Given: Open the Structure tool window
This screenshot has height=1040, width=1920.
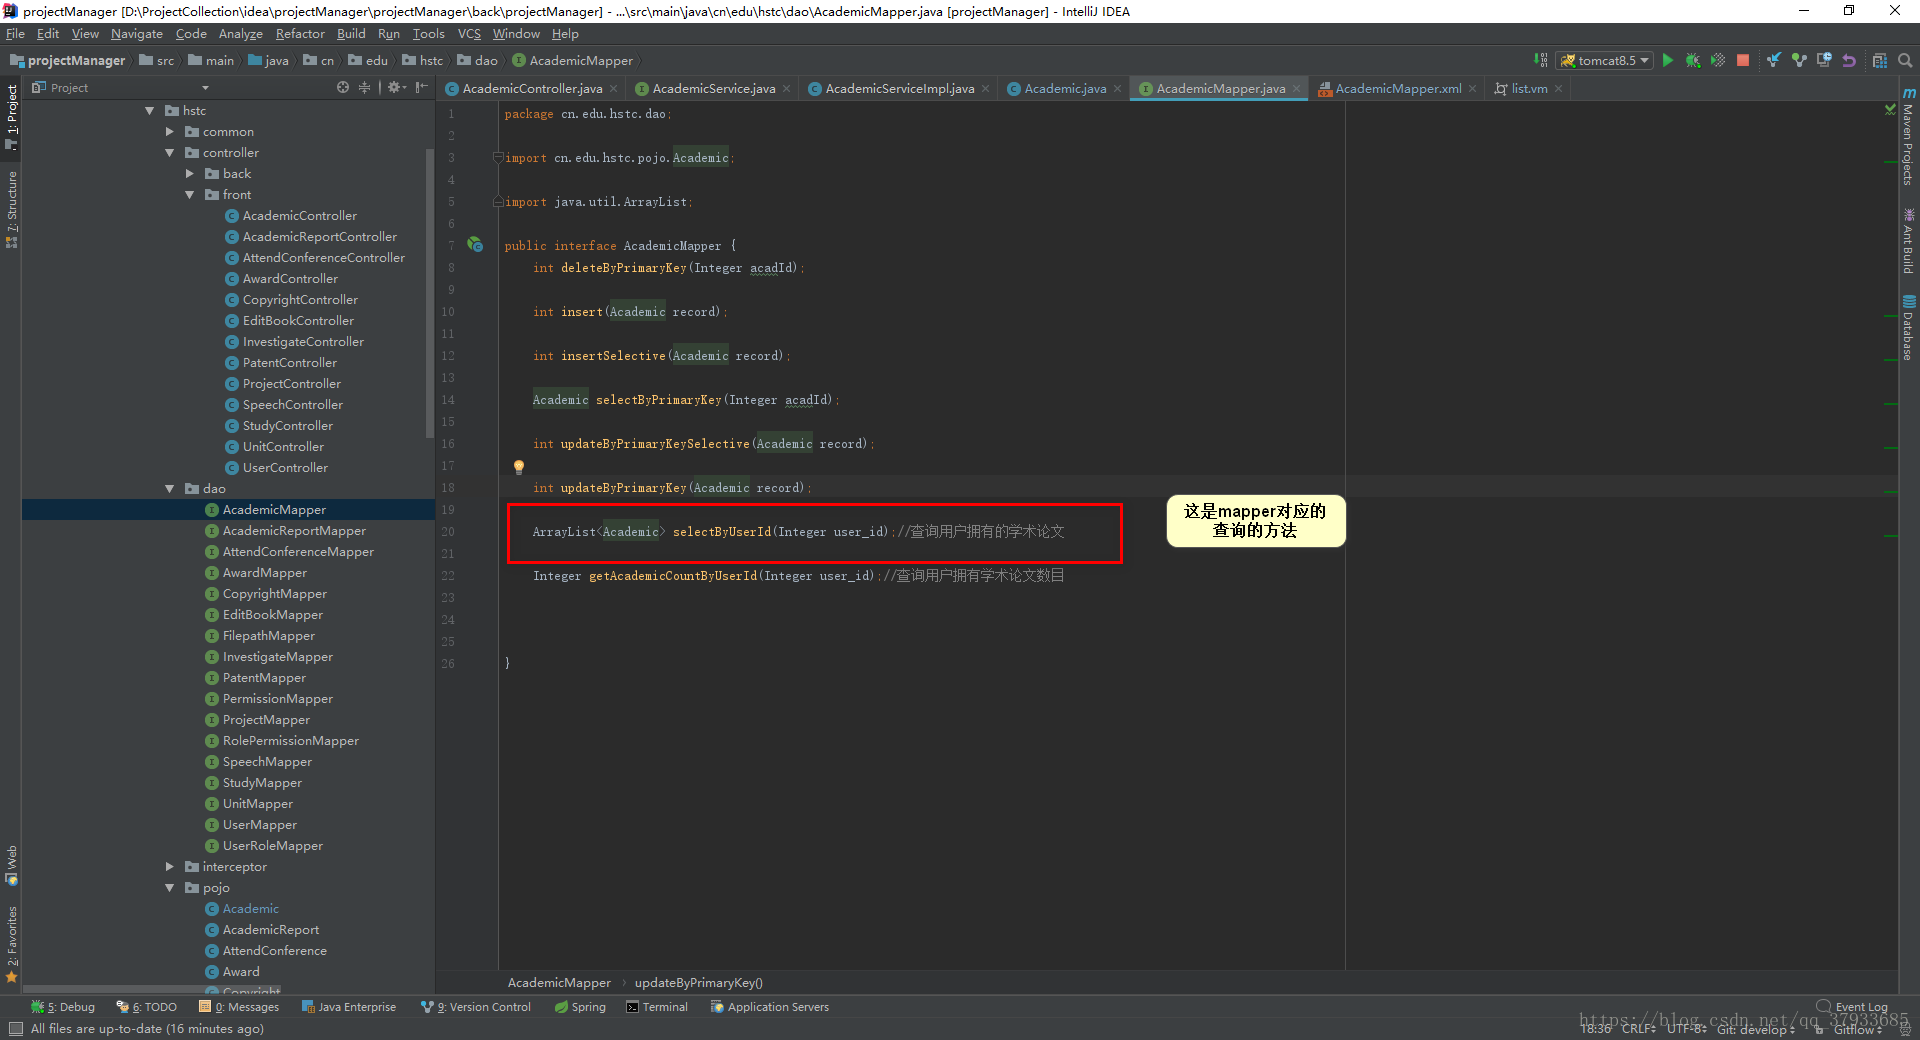Looking at the screenshot, I should coord(12,209).
